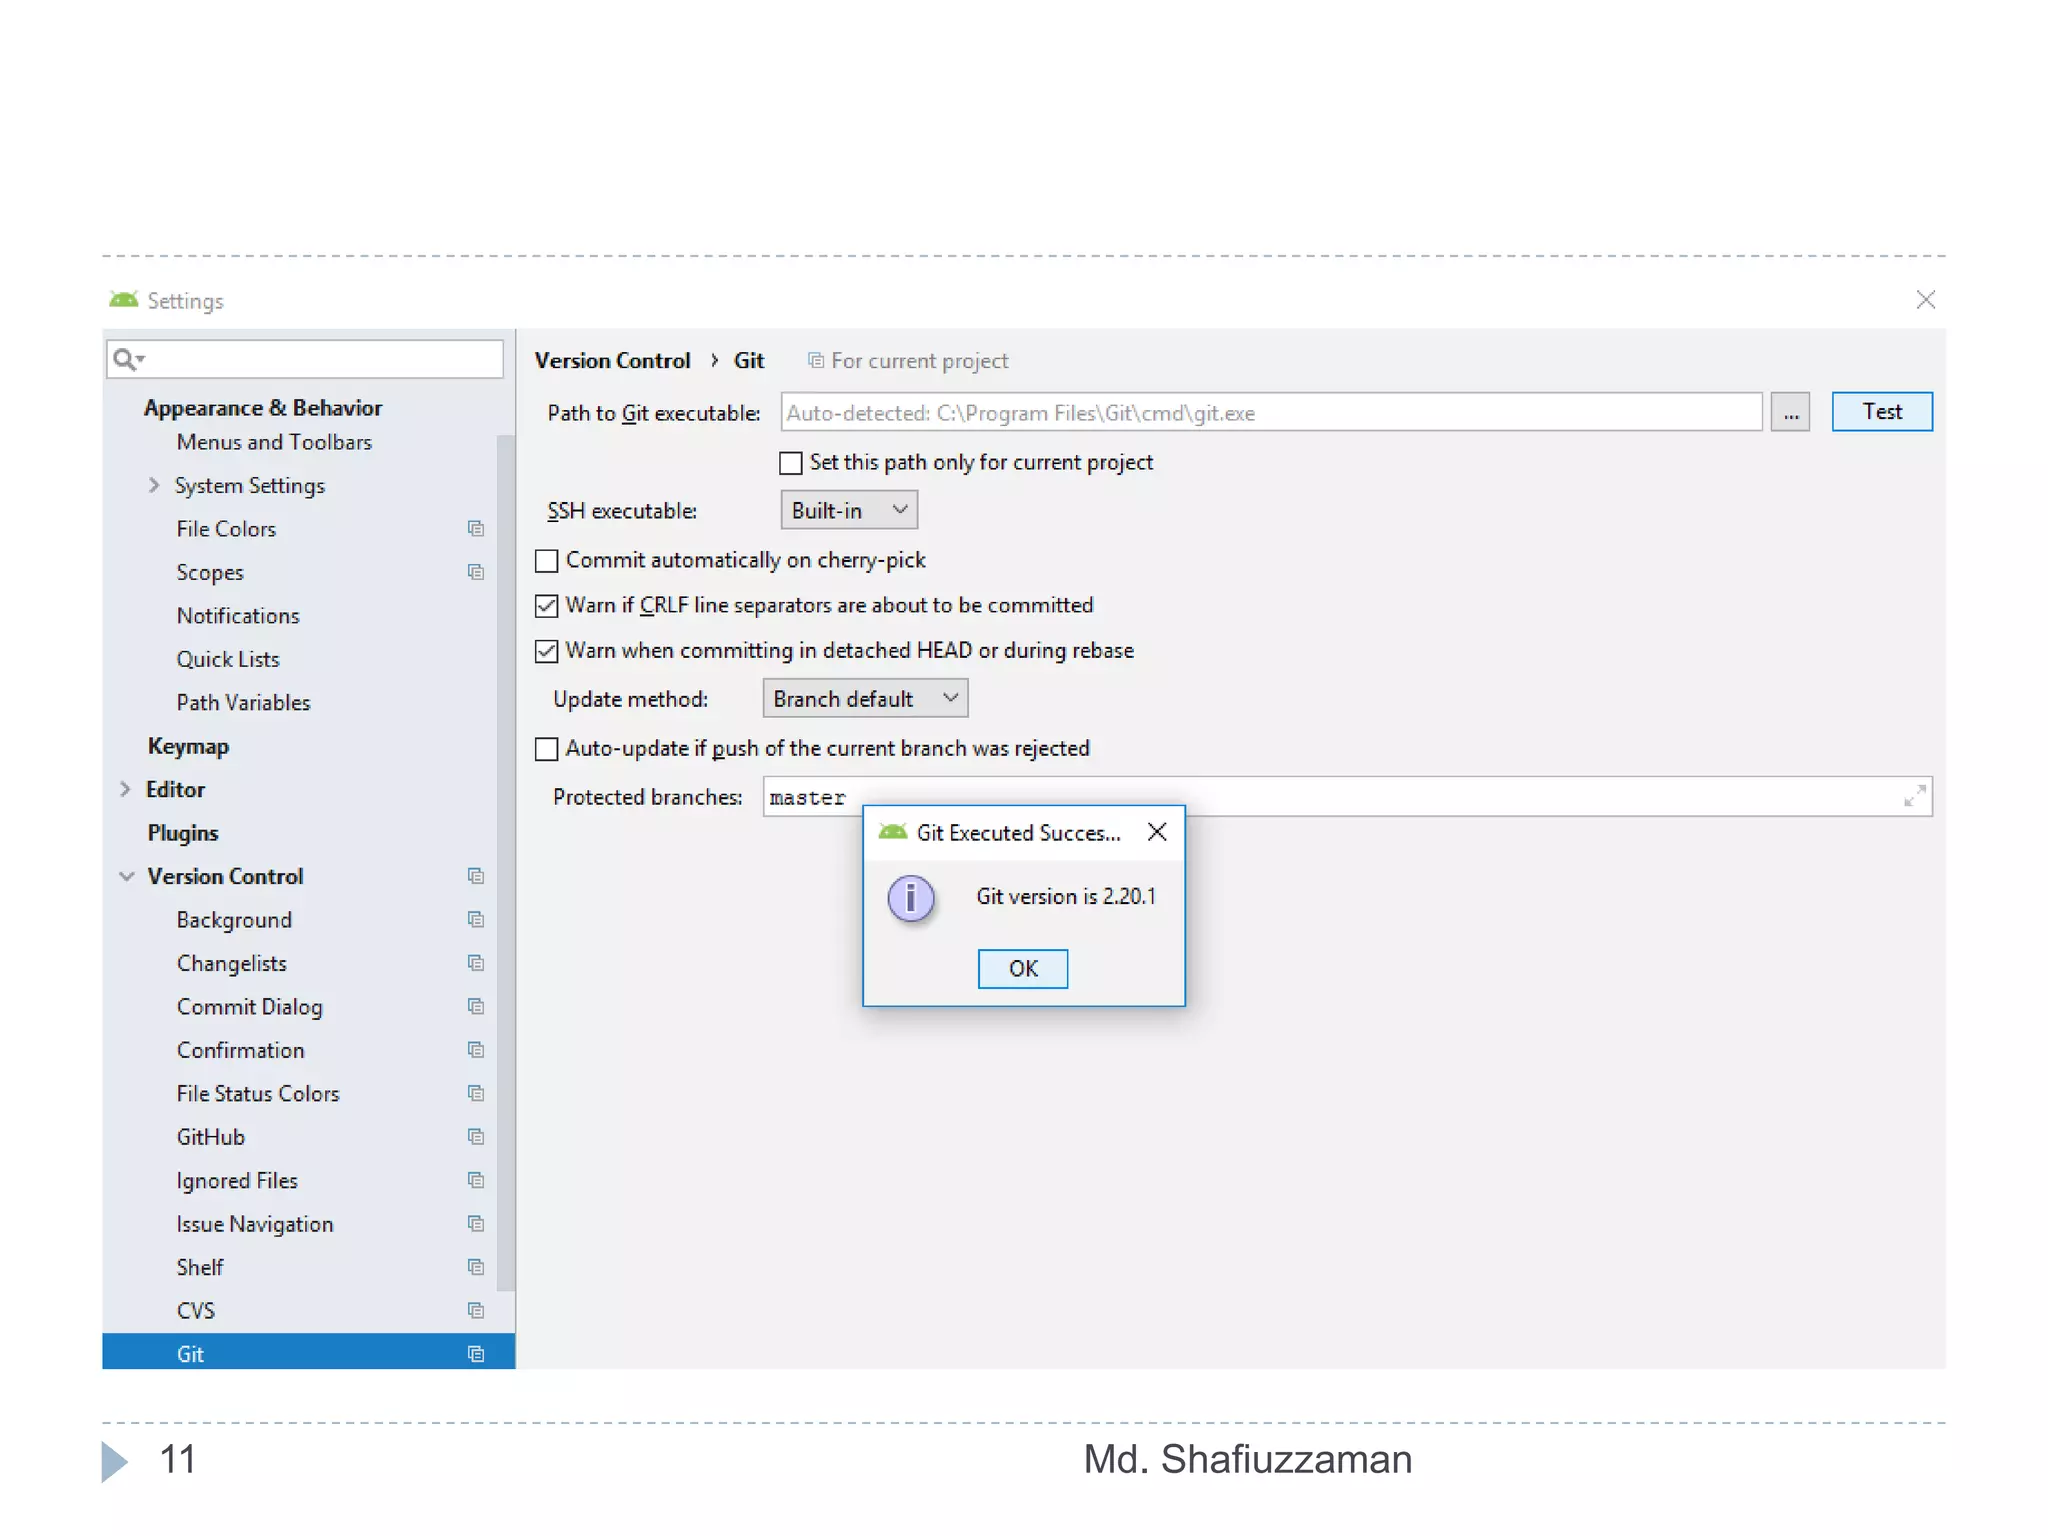Image resolution: width=2048 pixels, height=1536 pixels.
Task: Click the browse ellipsis button for Git path
Action: (x=1790, y=412)
